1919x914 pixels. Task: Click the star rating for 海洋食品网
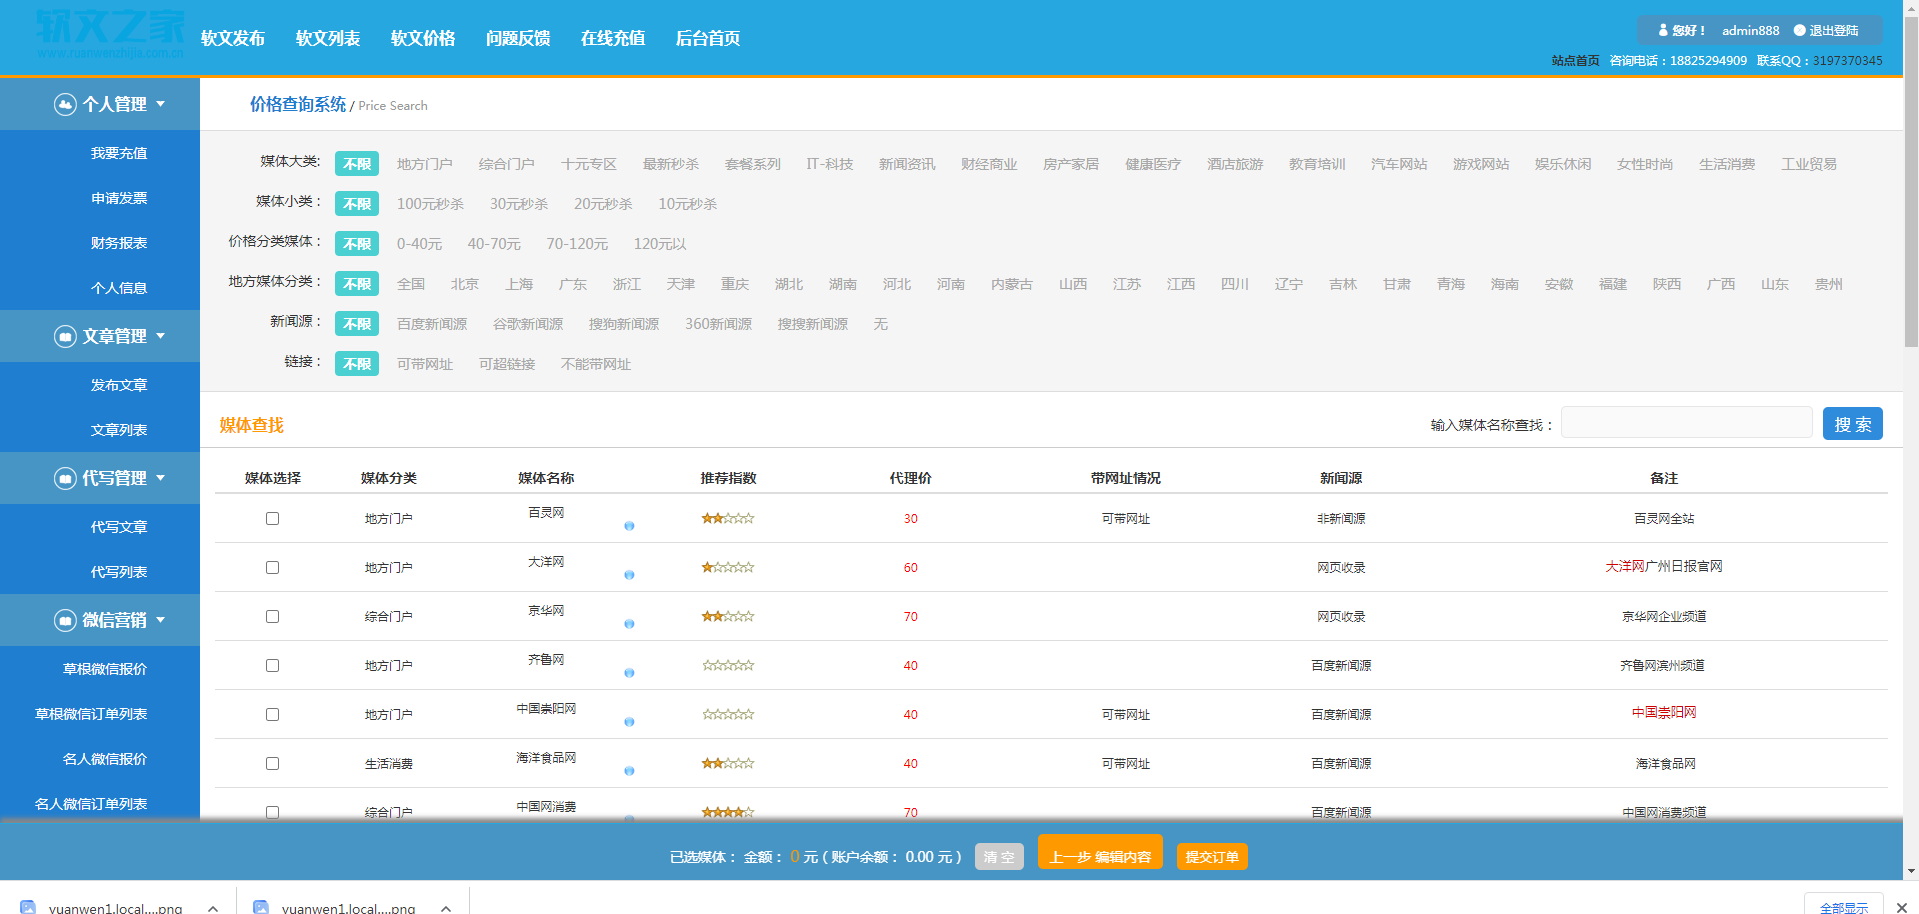tap(728, 763)
